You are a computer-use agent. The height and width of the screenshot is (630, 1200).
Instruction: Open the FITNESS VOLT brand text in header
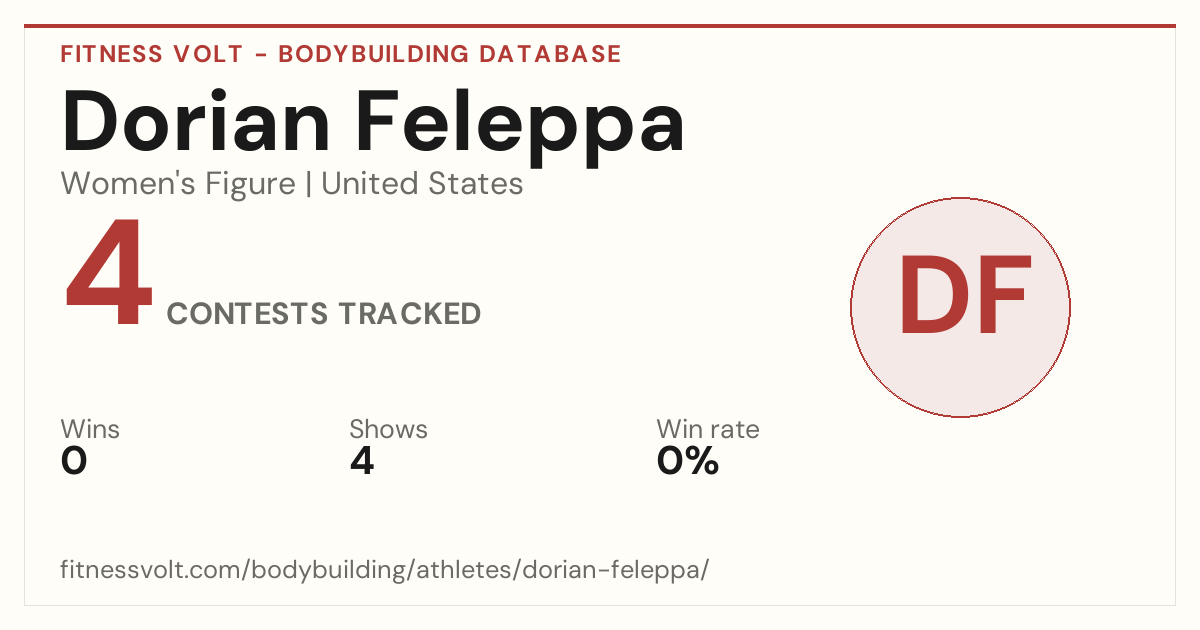click(x=150, y=54)
